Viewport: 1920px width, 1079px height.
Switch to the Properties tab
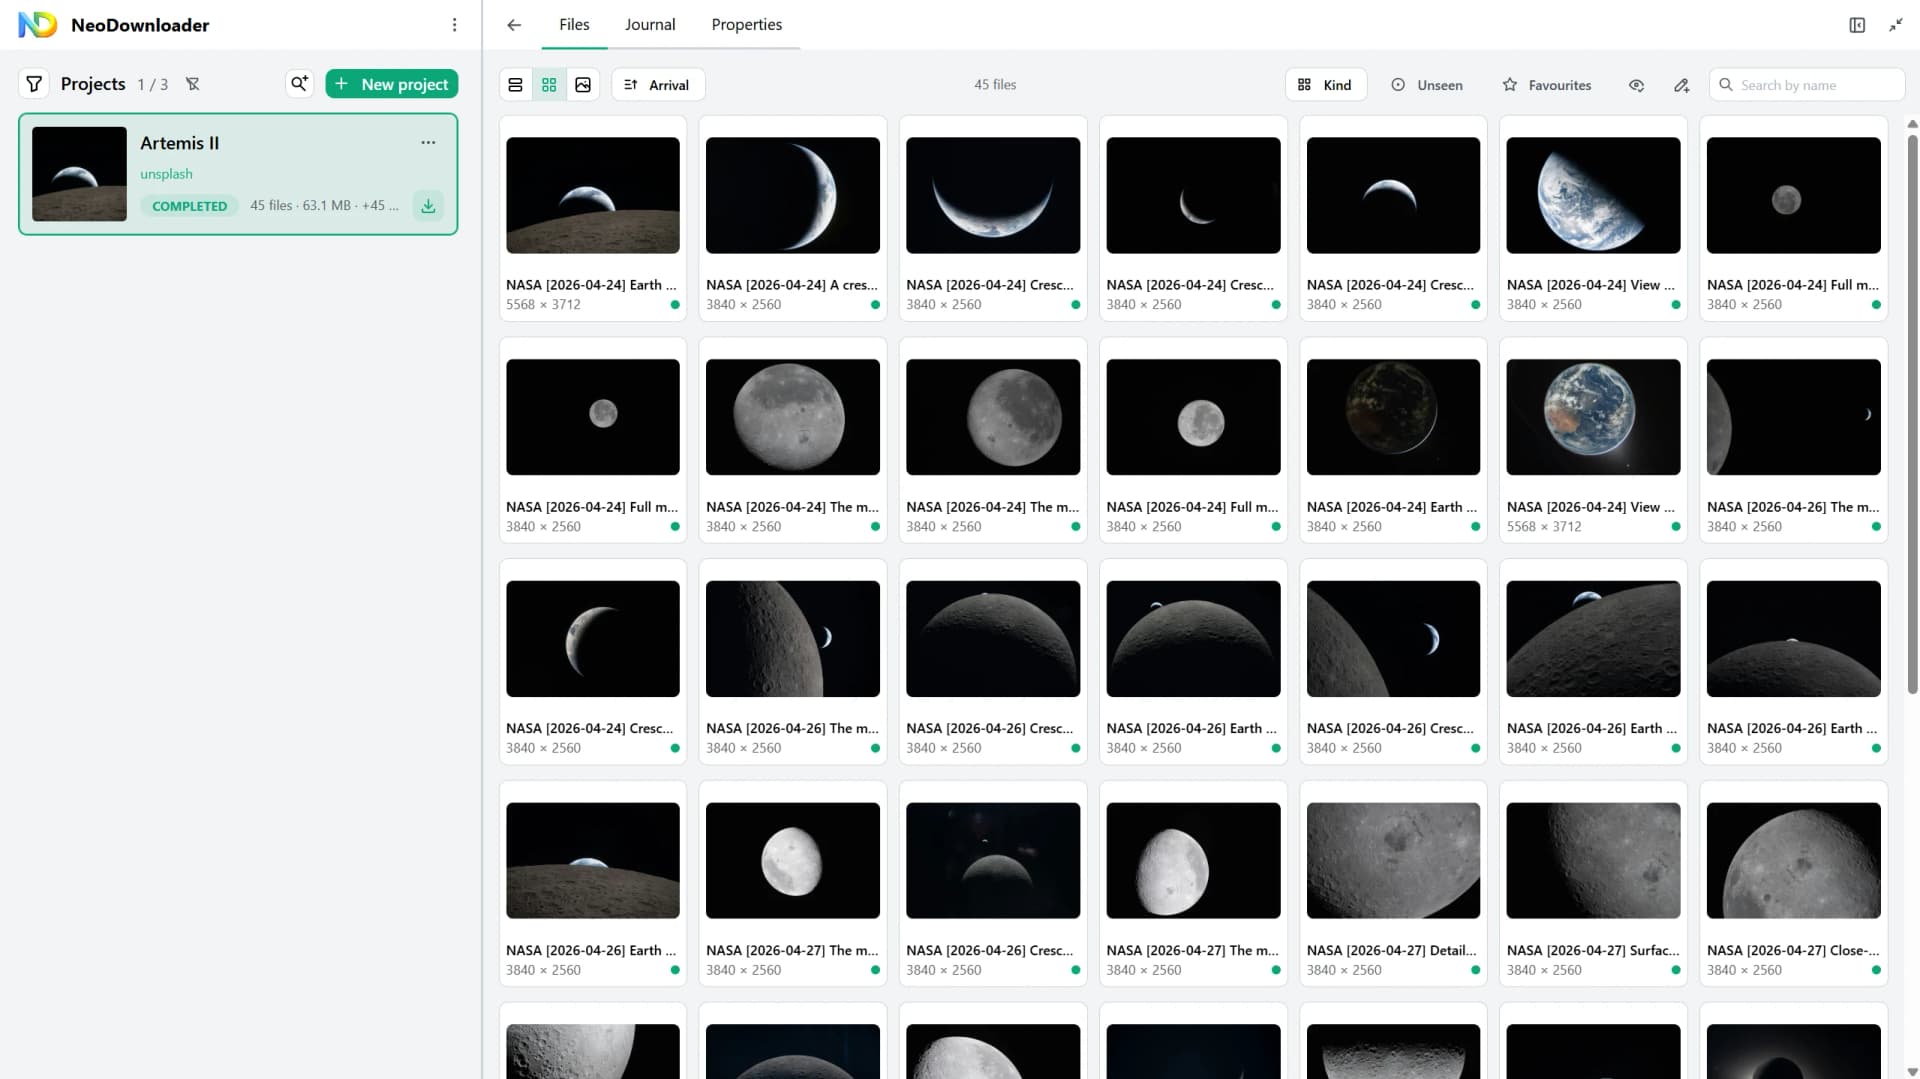[x=747, y=25]
